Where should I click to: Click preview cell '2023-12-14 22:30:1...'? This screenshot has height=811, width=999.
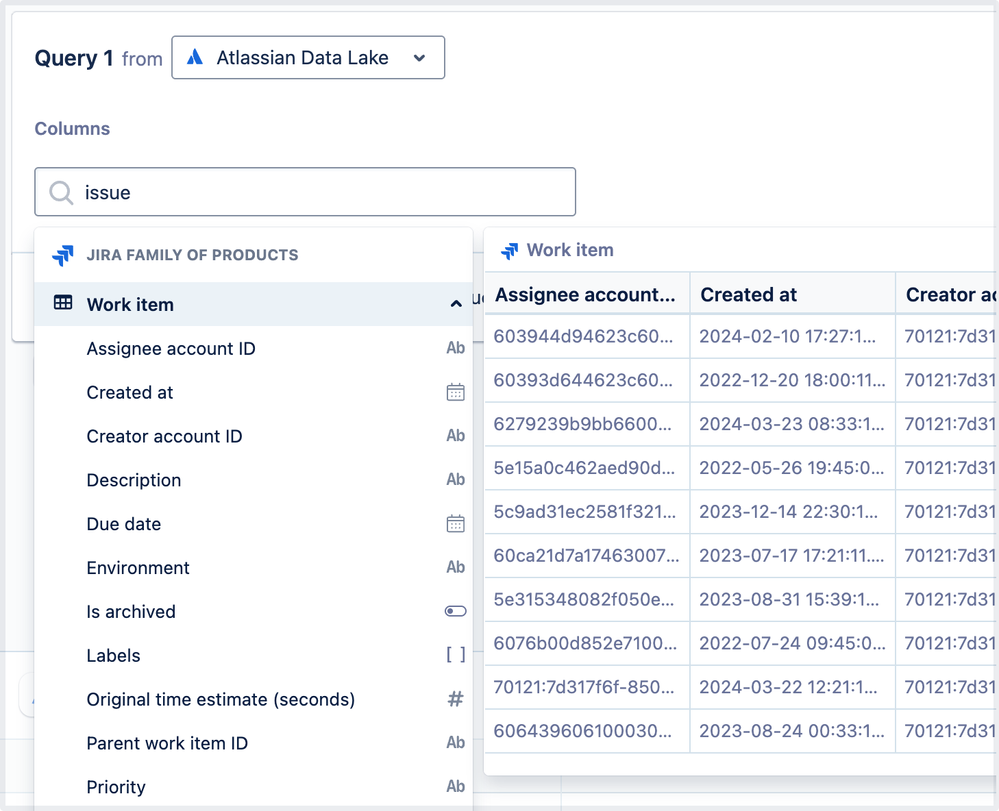(793, 512)
